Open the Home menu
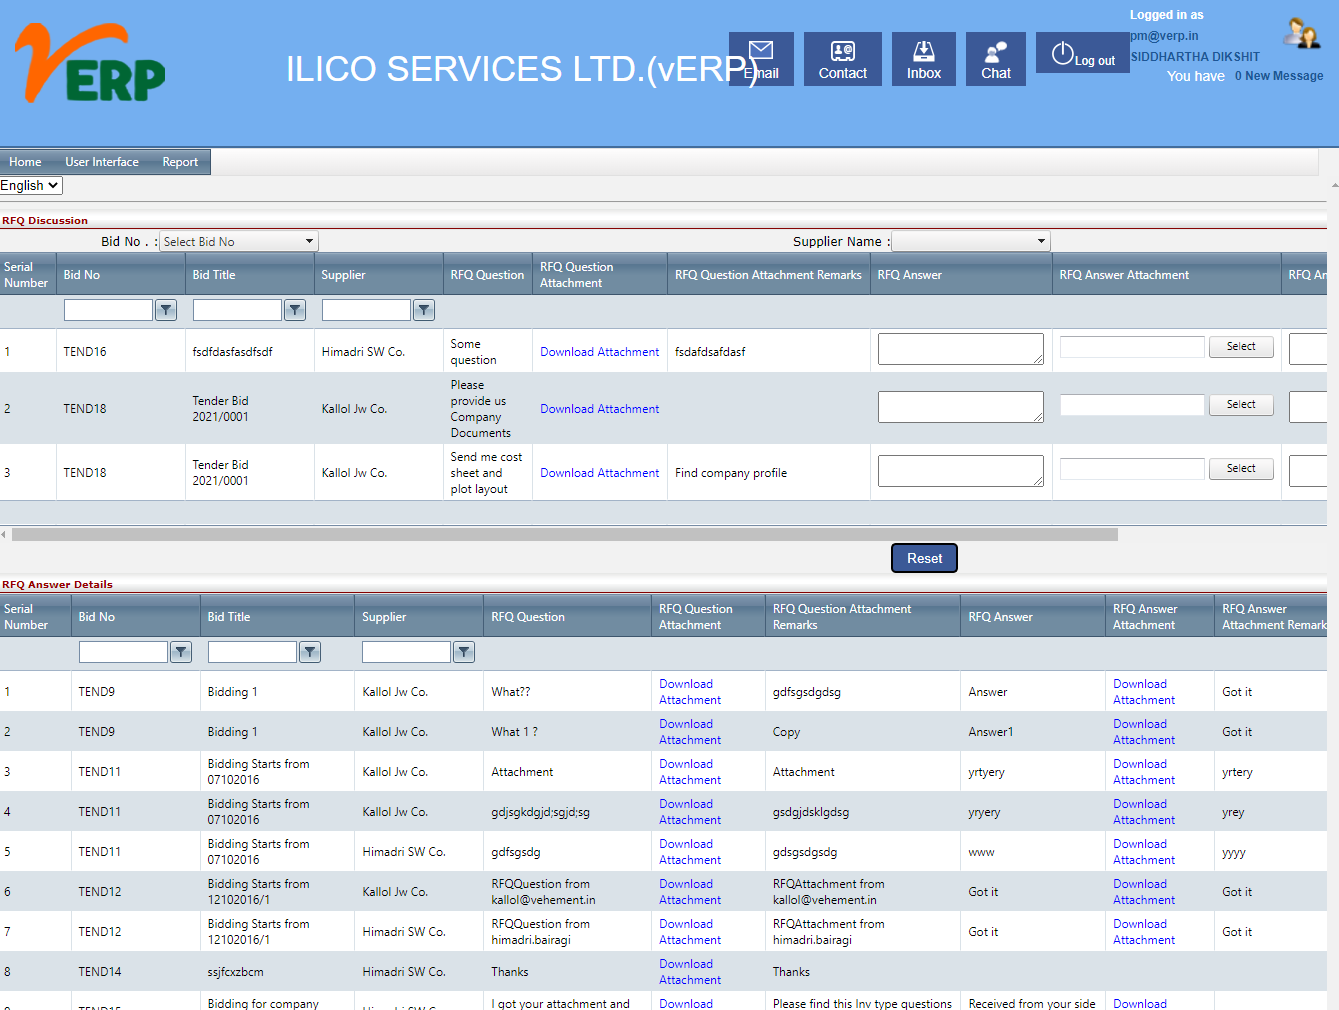The width and height of the screenshot is (1339, 1010). [x=25, y=162]
